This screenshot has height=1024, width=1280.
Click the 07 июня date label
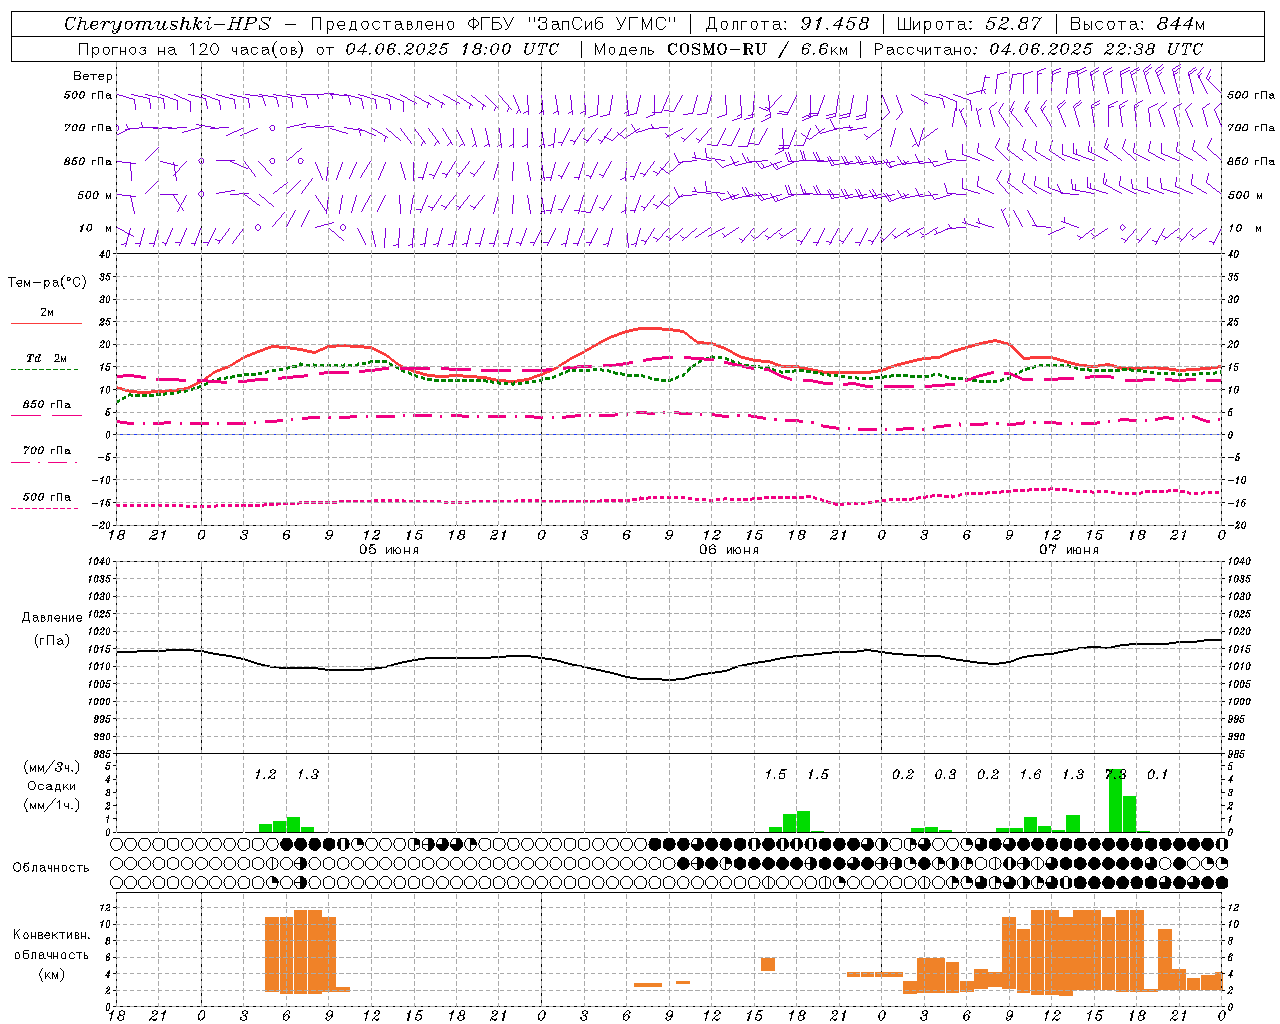pos(1069,550)
